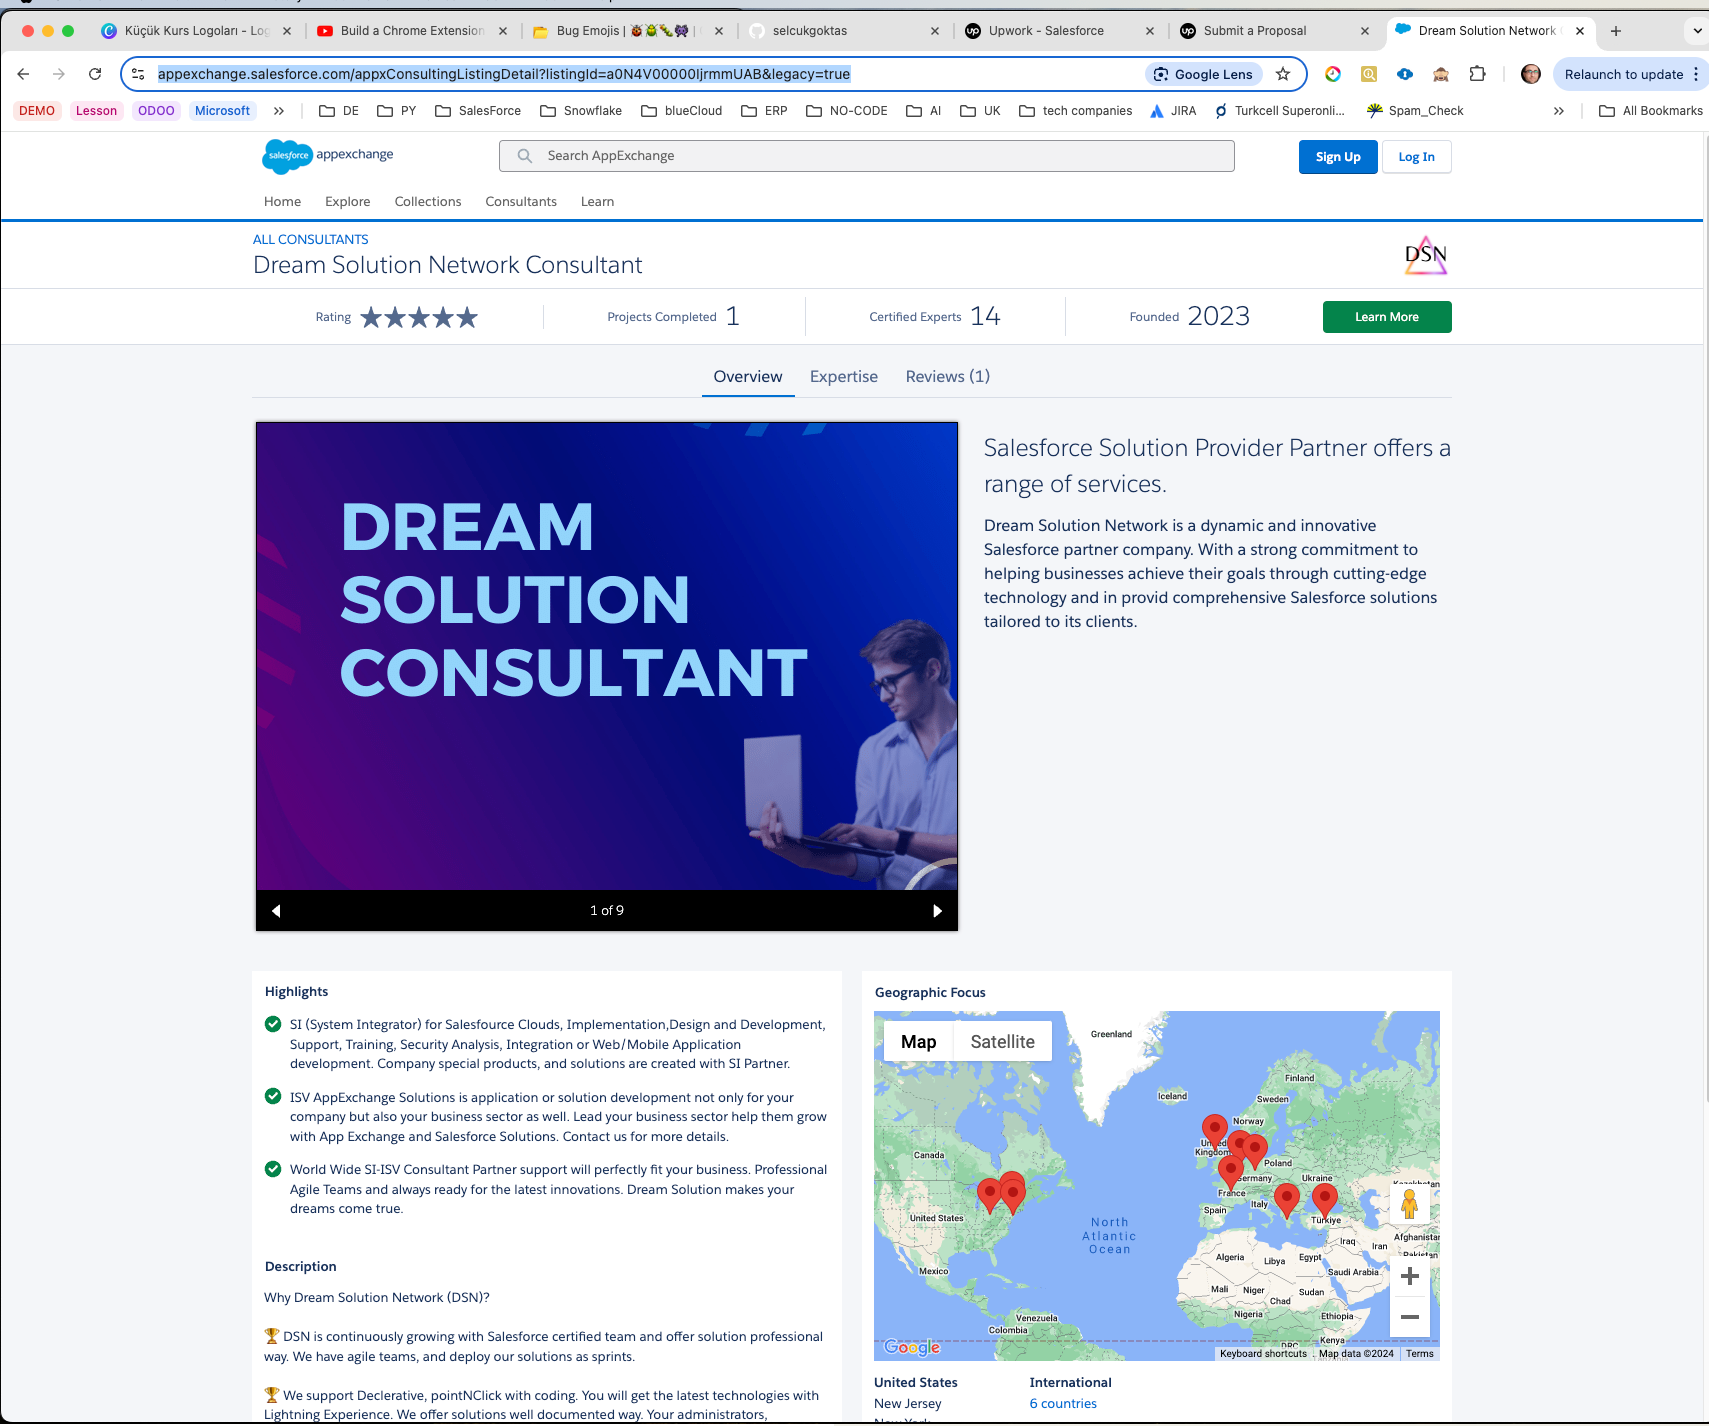Open the Spam_Check bookmark
This screenshot has height=1426, width=1709.
click(1415, 111)
